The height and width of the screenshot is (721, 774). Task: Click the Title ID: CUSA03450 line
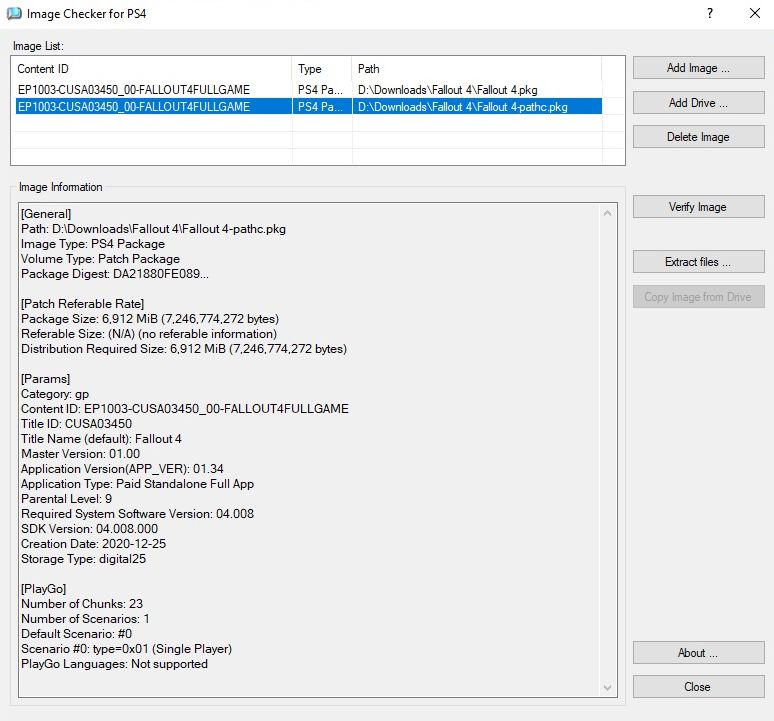pyautogui.click(x=77, y=424)
